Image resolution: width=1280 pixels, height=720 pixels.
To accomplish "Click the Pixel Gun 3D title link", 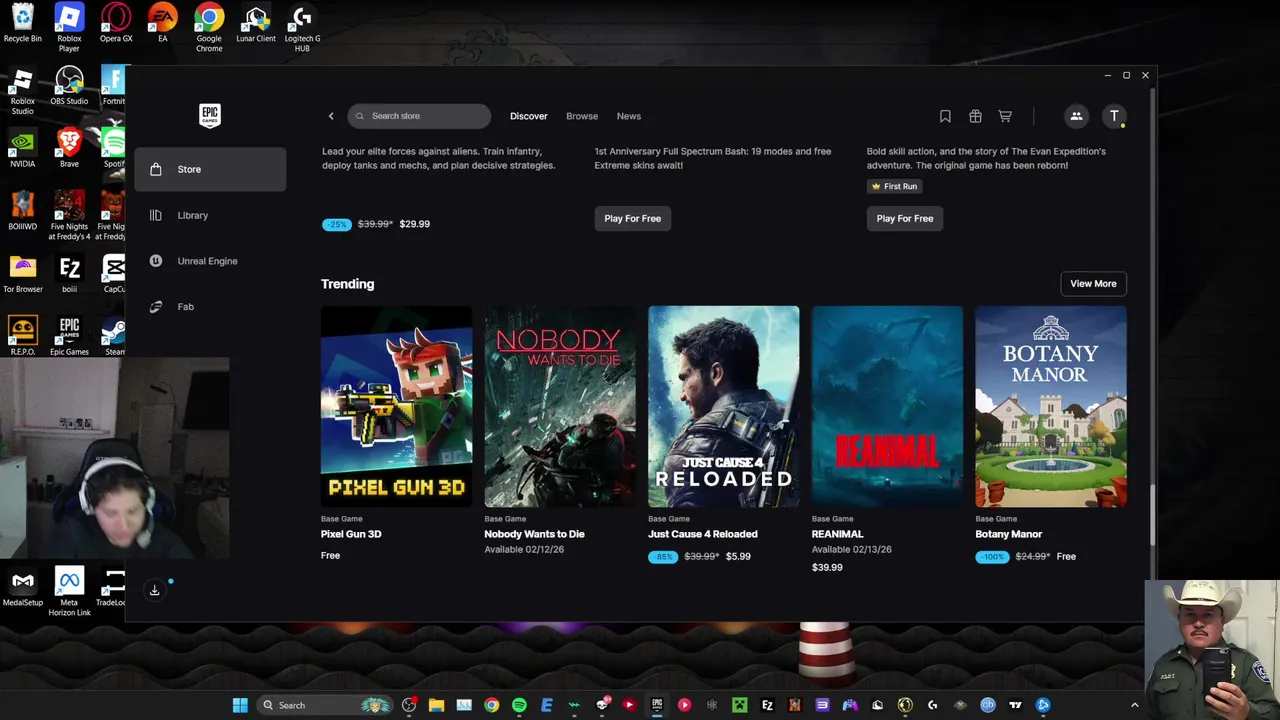I will [x=351, y=534].
